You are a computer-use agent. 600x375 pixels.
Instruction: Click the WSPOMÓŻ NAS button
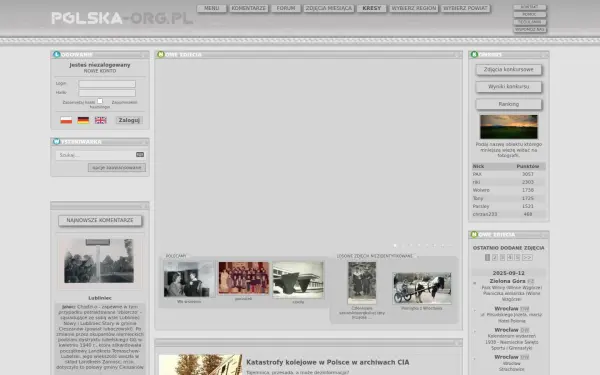tap(530, 29)
